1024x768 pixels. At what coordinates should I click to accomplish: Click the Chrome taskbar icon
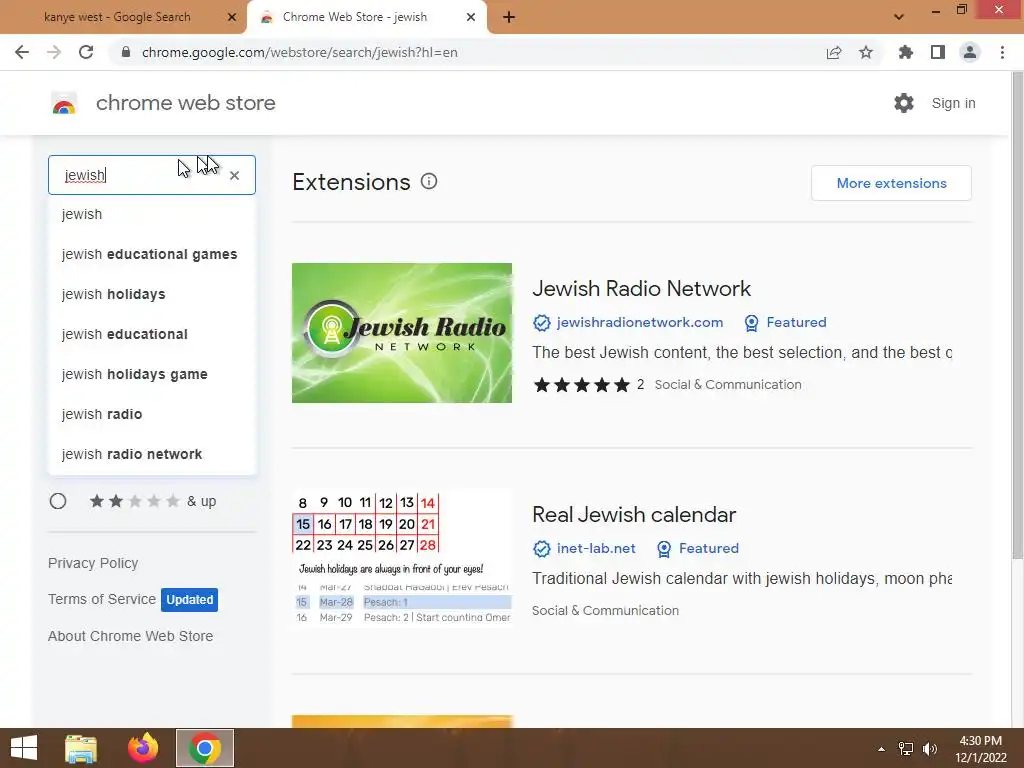pos(204,748)
